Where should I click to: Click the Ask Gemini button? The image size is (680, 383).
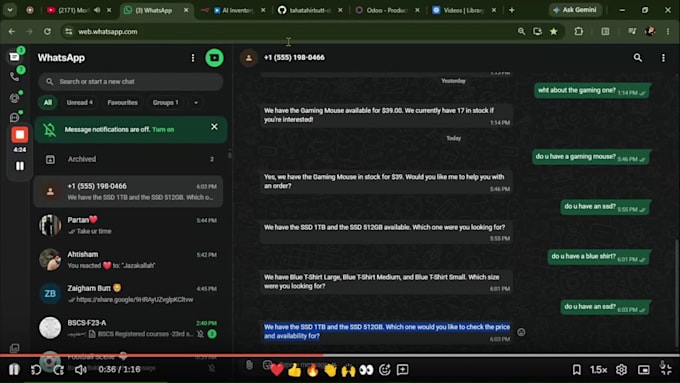click(575, 10)
